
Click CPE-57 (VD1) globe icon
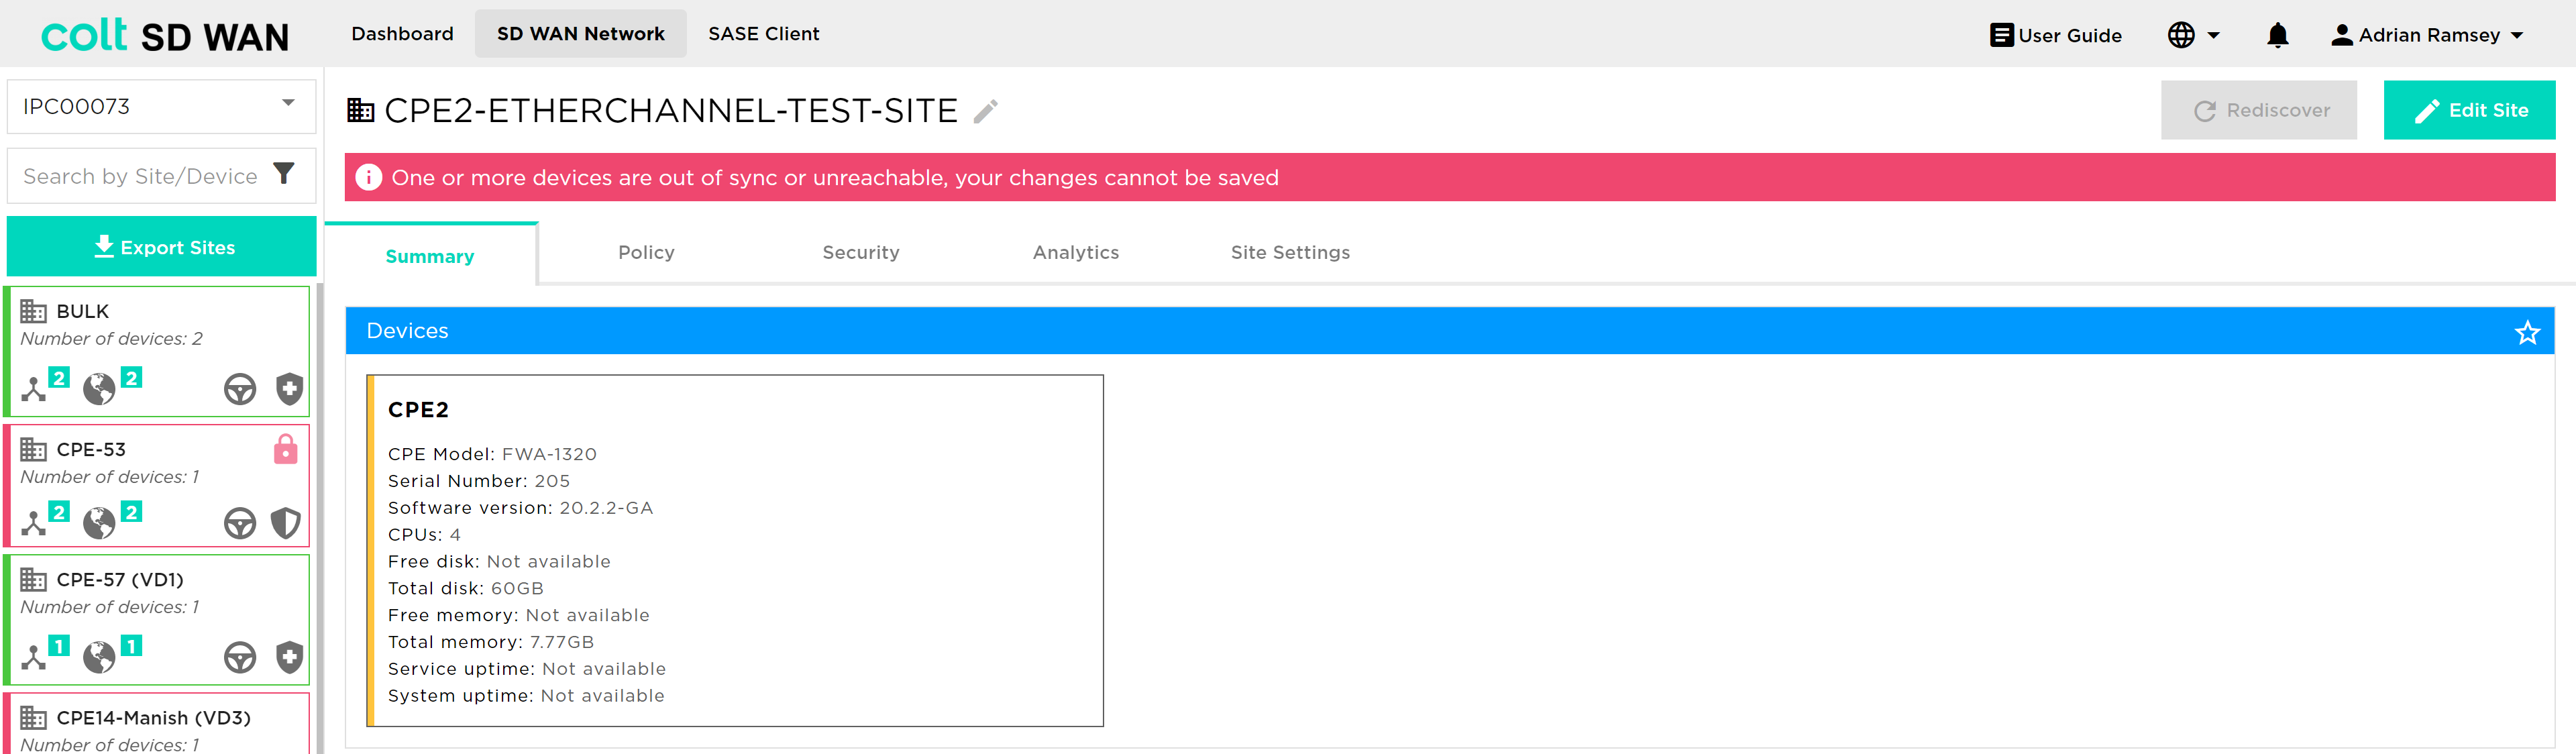click(x=99, y=656)
